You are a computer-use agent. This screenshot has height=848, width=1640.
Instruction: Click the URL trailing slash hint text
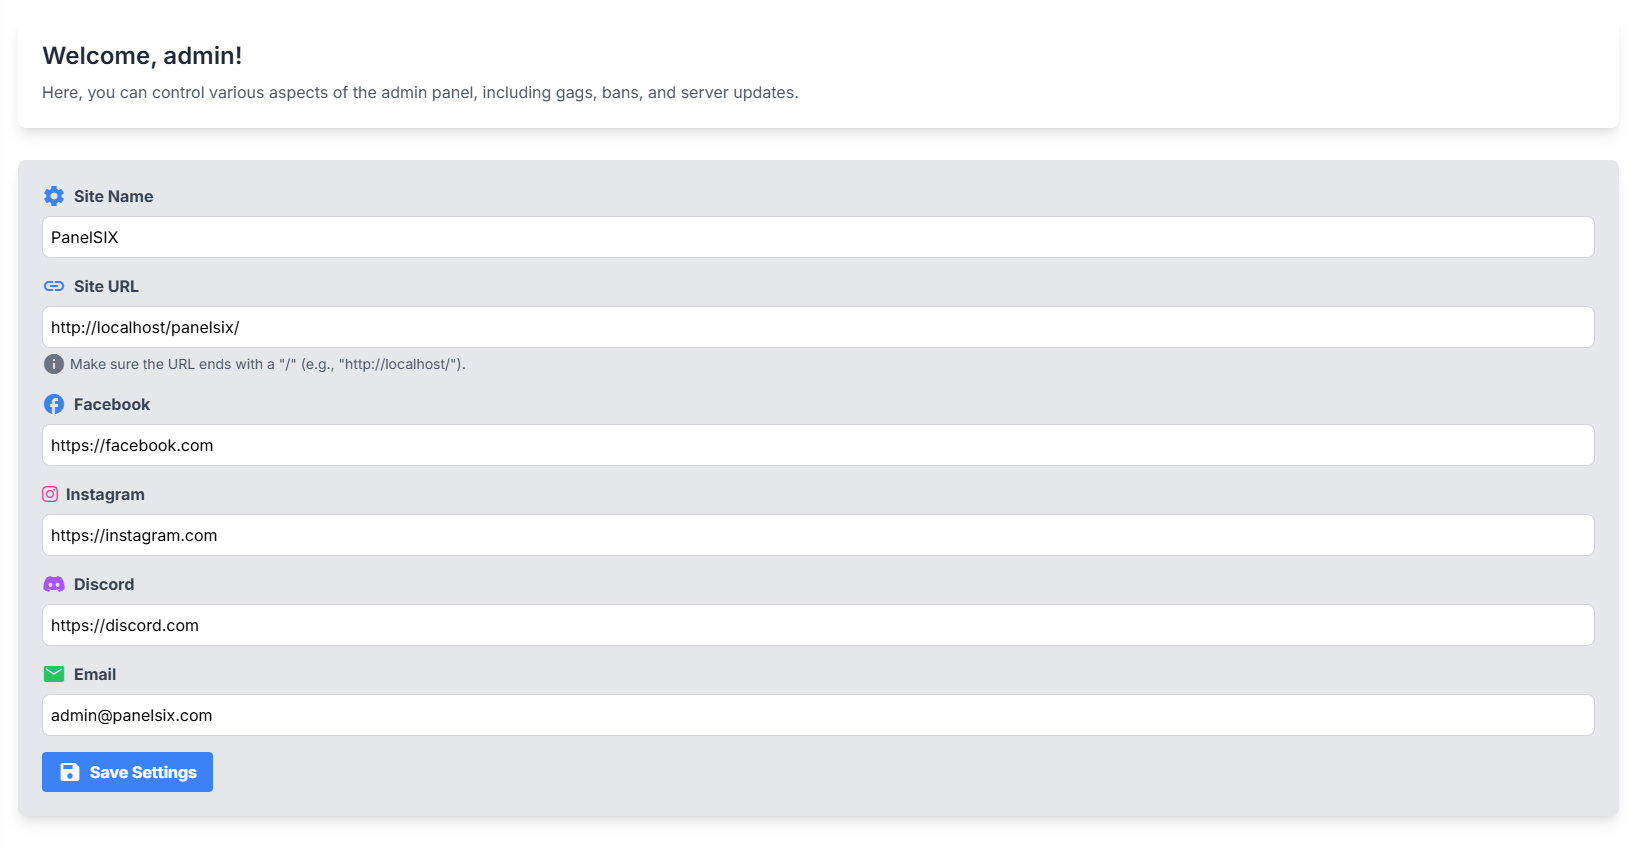[x=268, y=364]
